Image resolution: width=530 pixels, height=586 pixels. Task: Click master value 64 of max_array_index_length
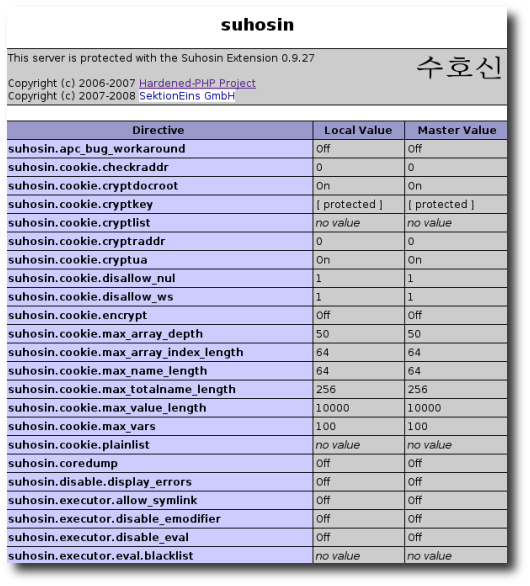(414, 352)
